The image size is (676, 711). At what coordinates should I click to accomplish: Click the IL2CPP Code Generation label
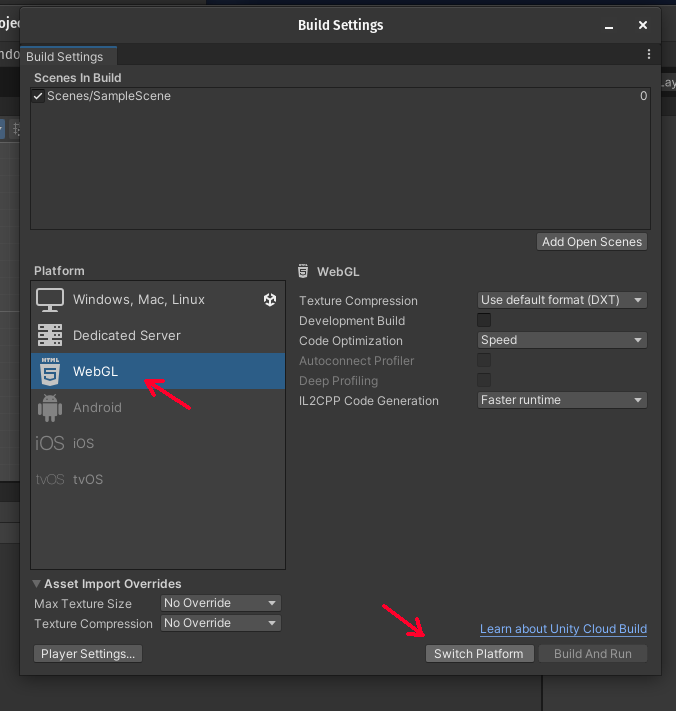tap(369, 401)
